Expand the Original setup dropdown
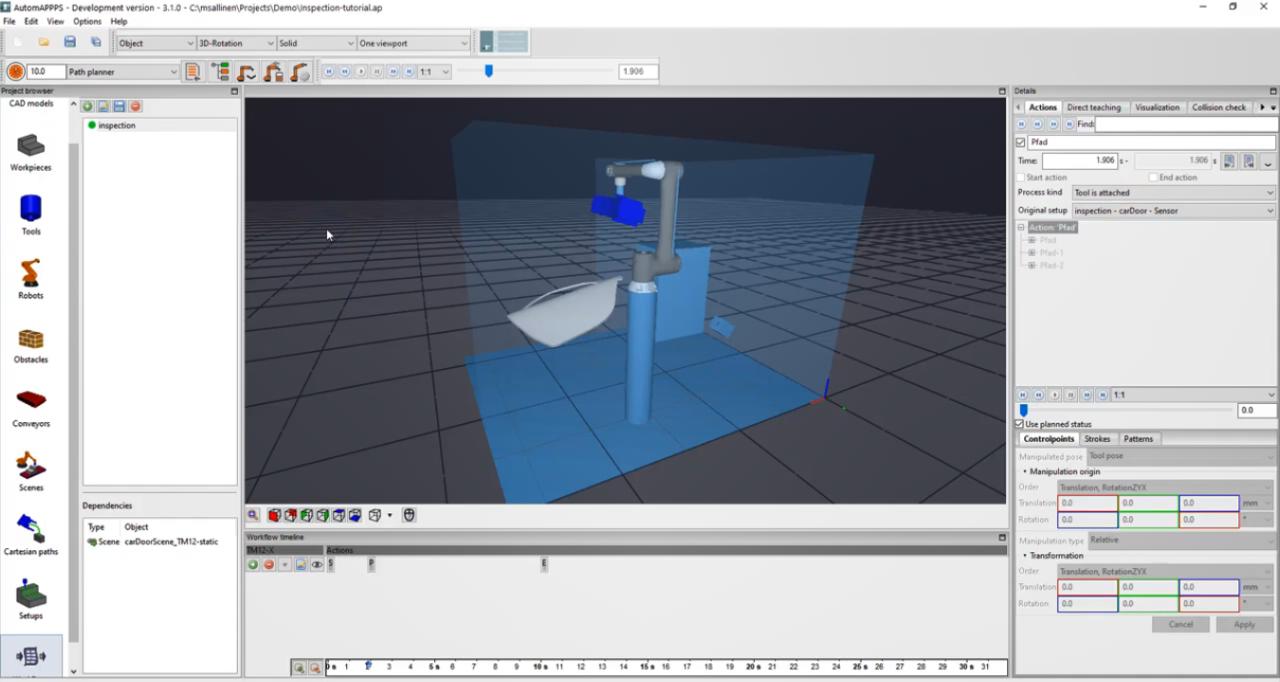The width and height of the screenshot is (1280, 682). [1173, 211]
